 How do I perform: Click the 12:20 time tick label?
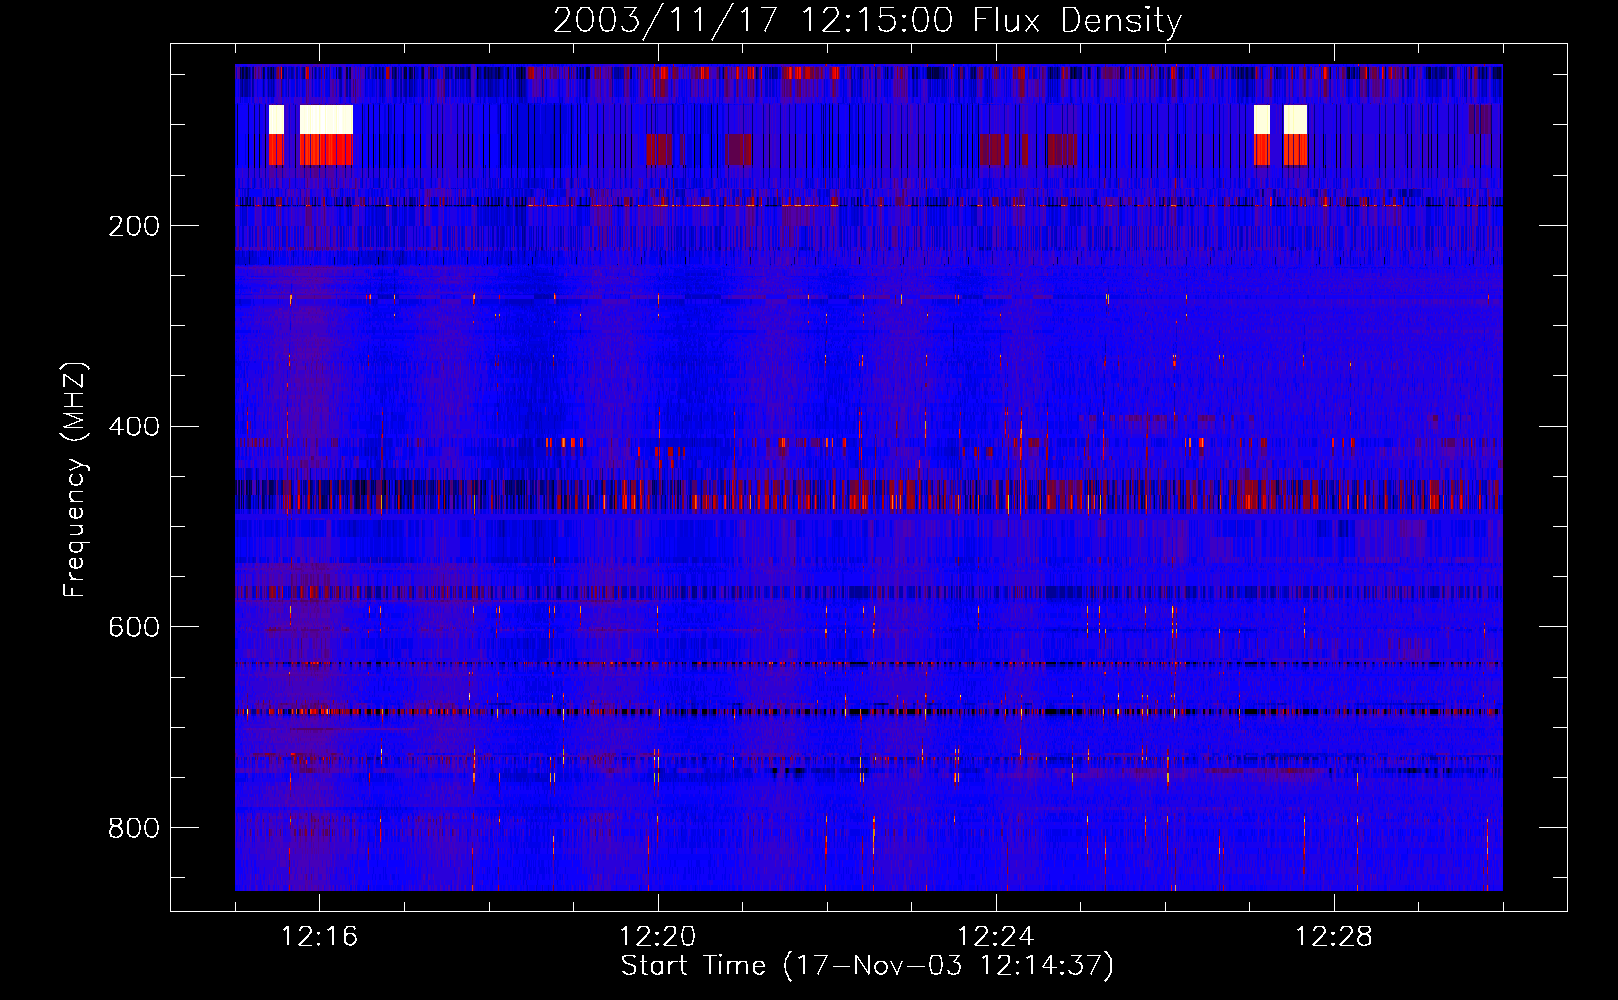pos(657,937)
